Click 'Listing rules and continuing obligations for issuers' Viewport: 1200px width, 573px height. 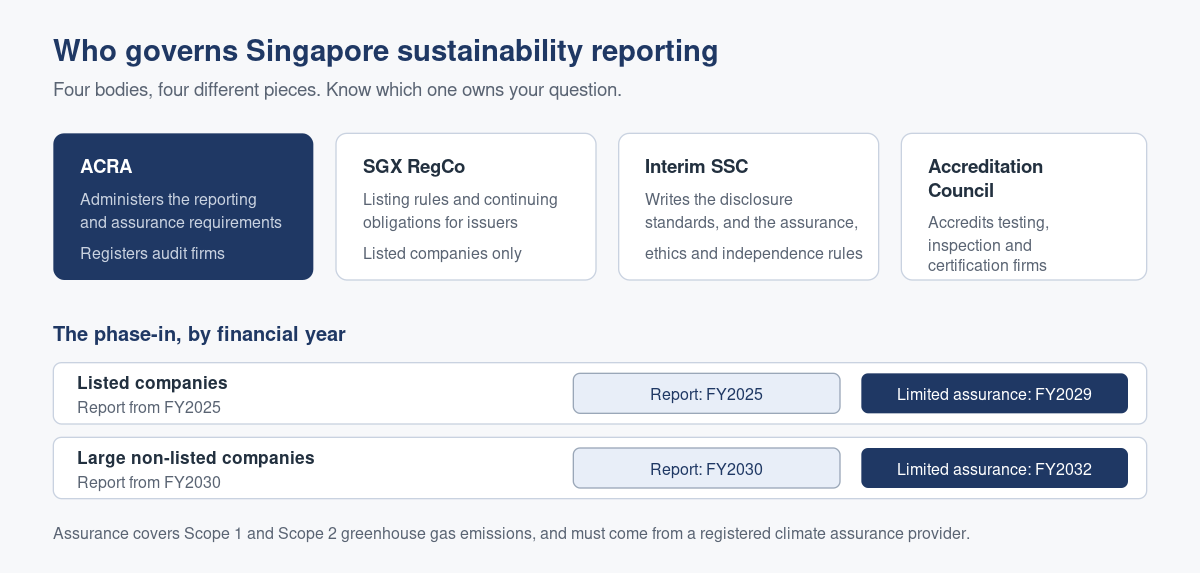[x=460, y=211]
